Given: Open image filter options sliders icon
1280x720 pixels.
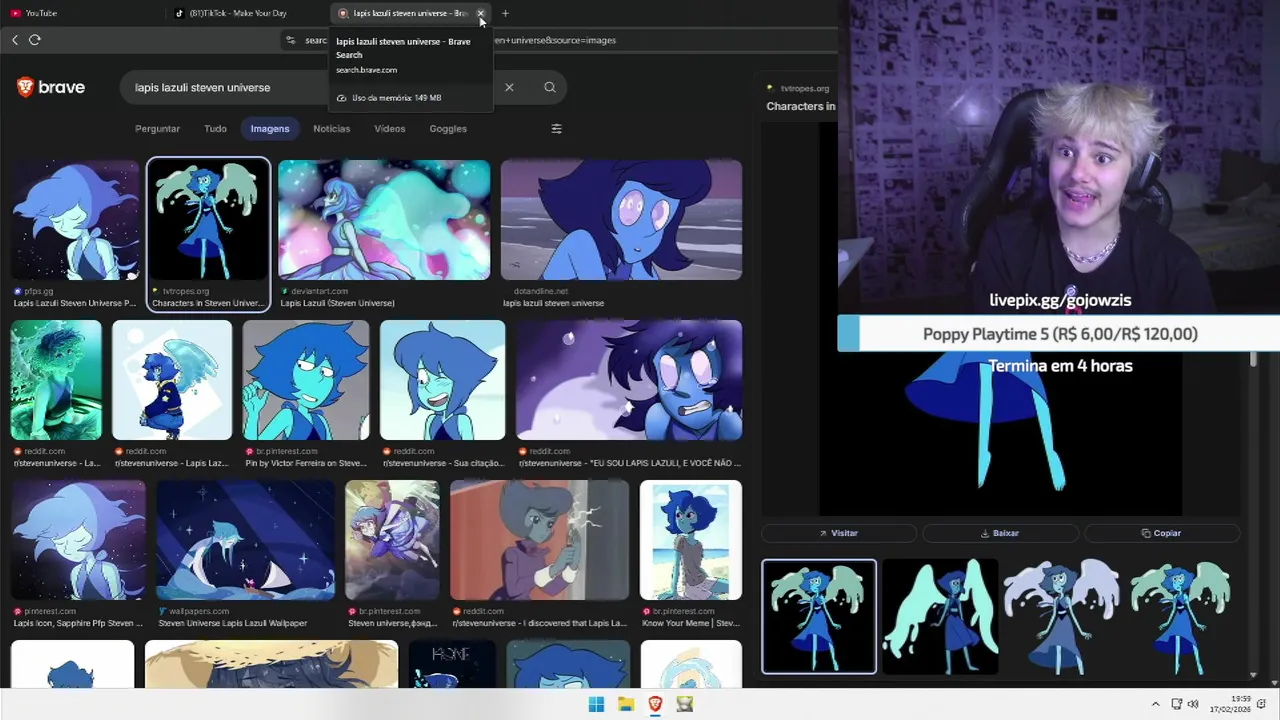Looking at the screenshot, I should point(557,129).
